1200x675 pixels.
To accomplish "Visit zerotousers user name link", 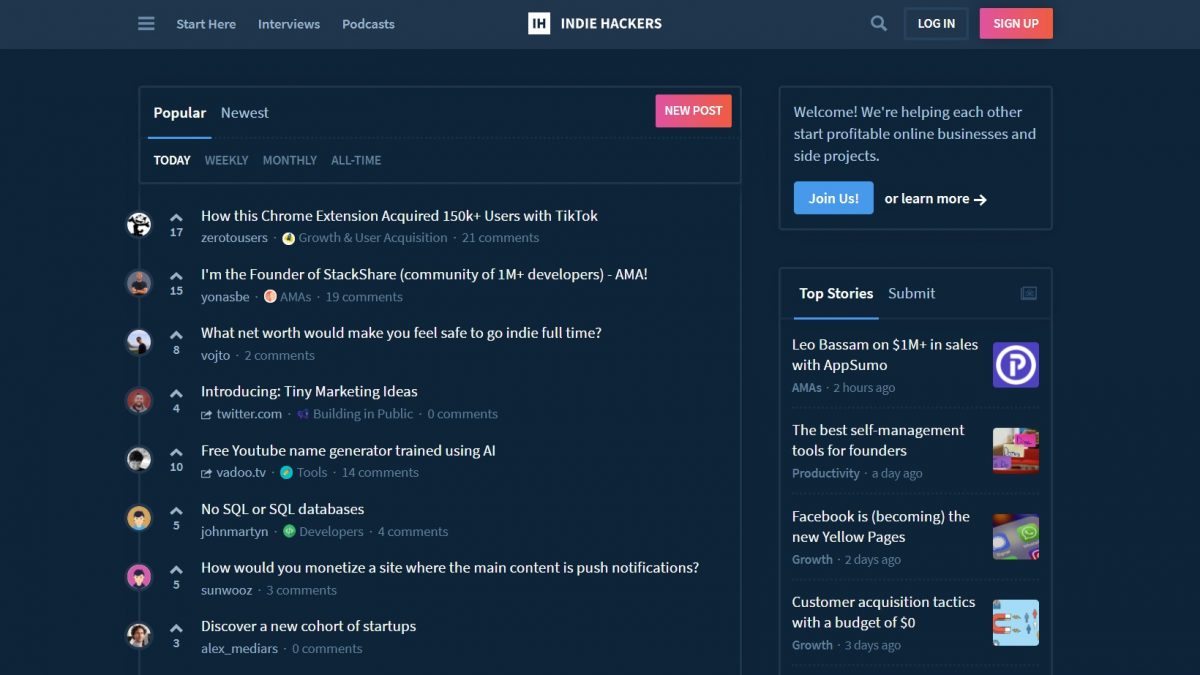I will point(234,238).
